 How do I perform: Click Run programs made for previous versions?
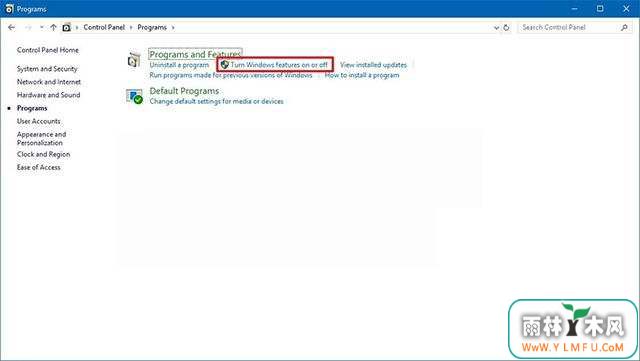[x=231, y=75]
